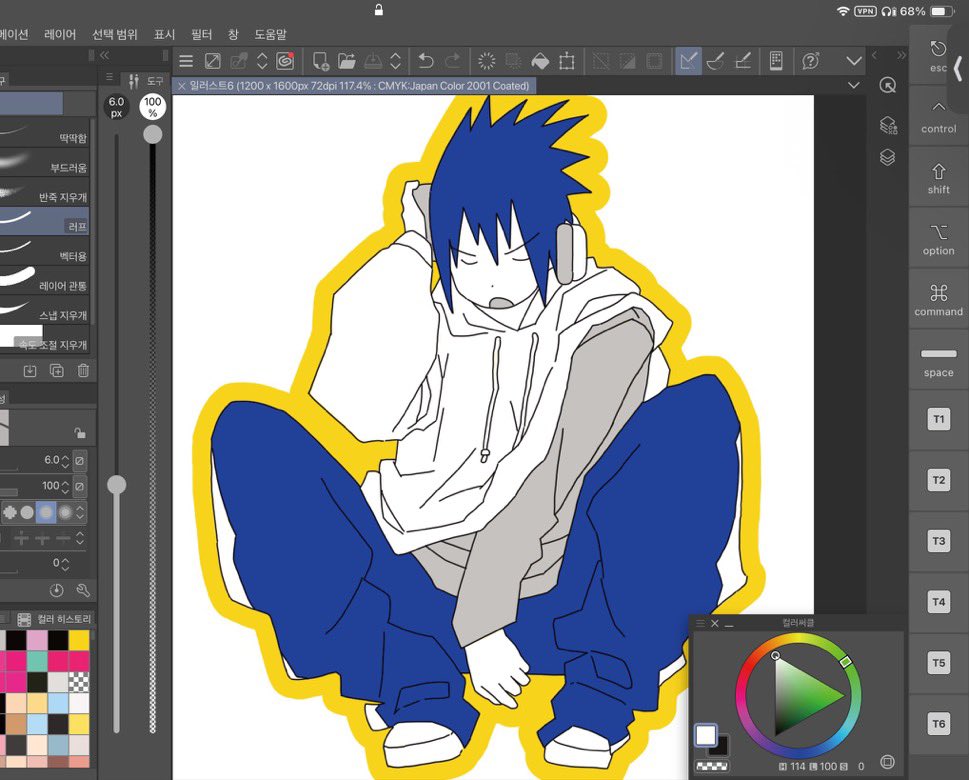Tap the esc edge keyboard key

tap(938, 56)
